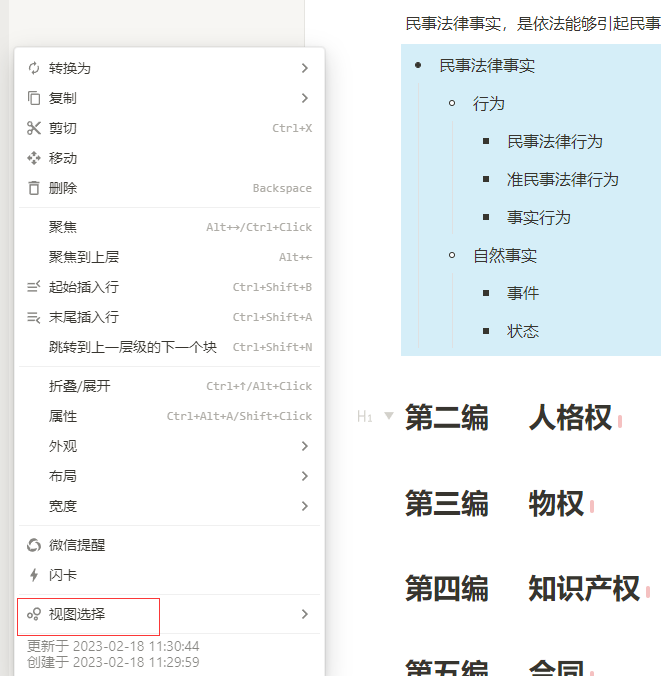Screen dimensions: 661x676
Task: Click the 准民事法律行为 list item
Action: (563, 179)
